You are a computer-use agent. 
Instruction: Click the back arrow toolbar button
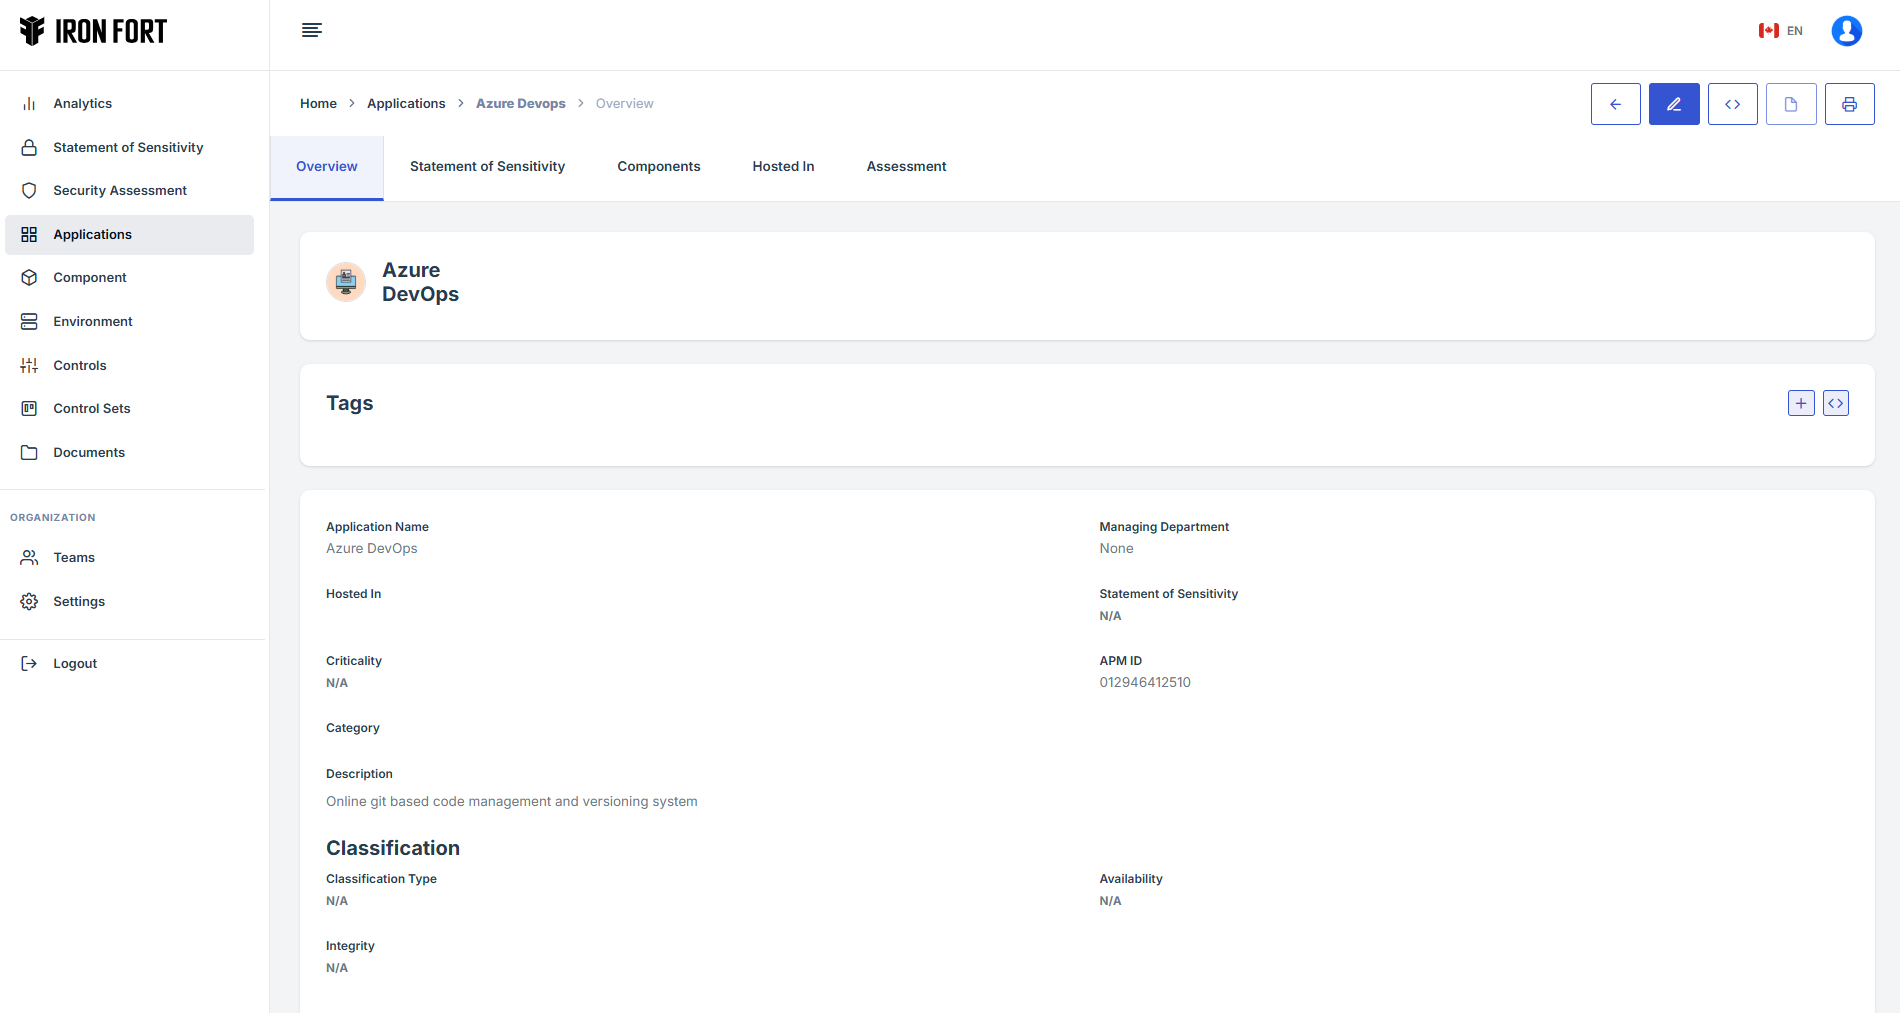[1615, 104]
